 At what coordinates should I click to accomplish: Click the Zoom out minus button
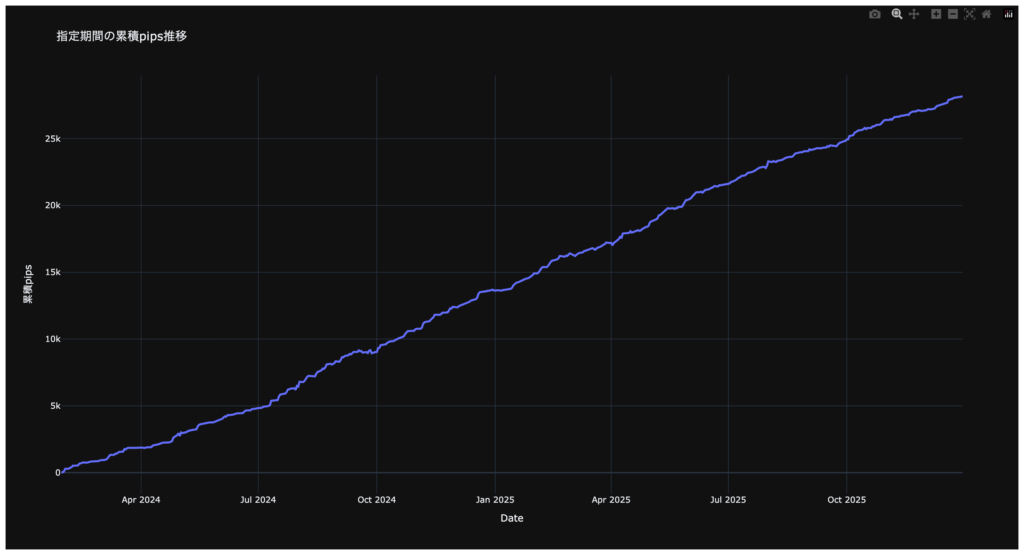(952, 14)
